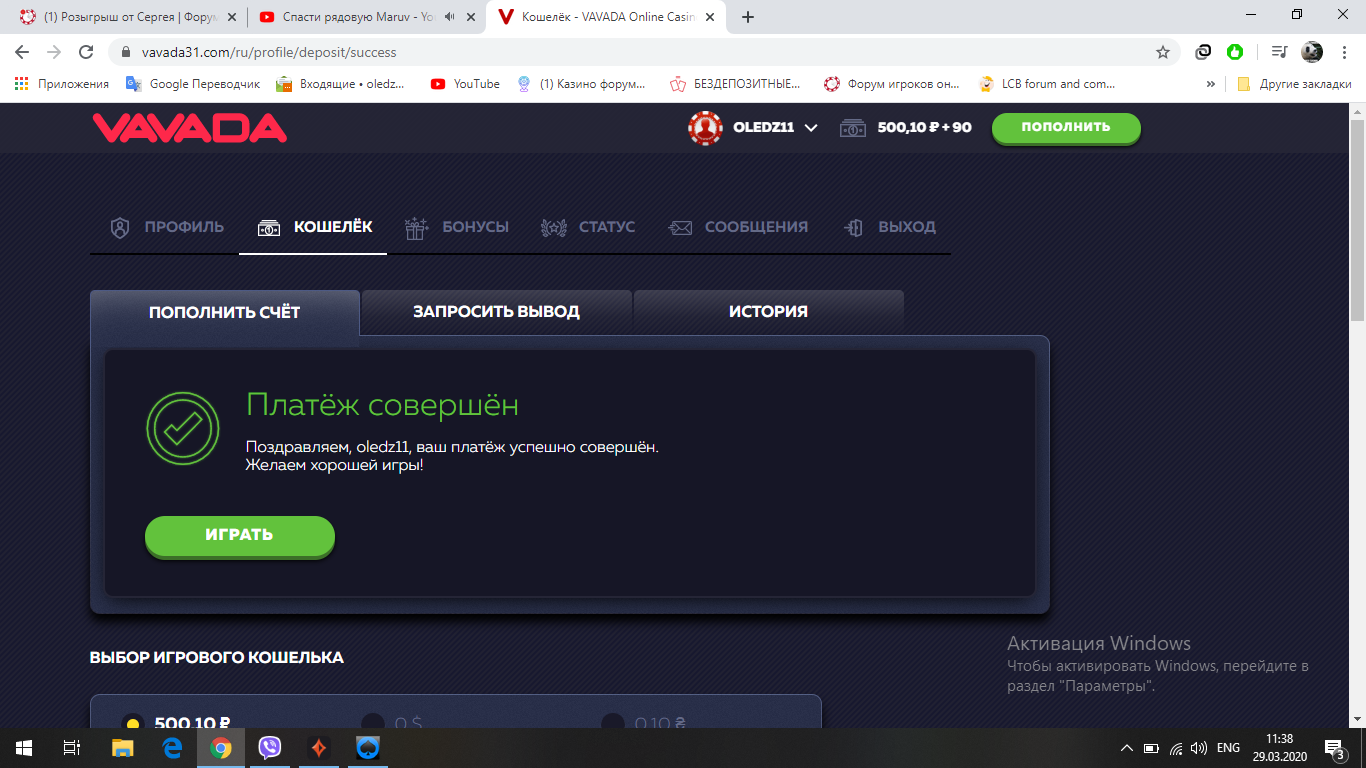Image resolution: width=1366 pixels, height=768 pixels.
Task: Open the Казино форум bookmark
Action: pyautogui.click(x=581, y=84)
